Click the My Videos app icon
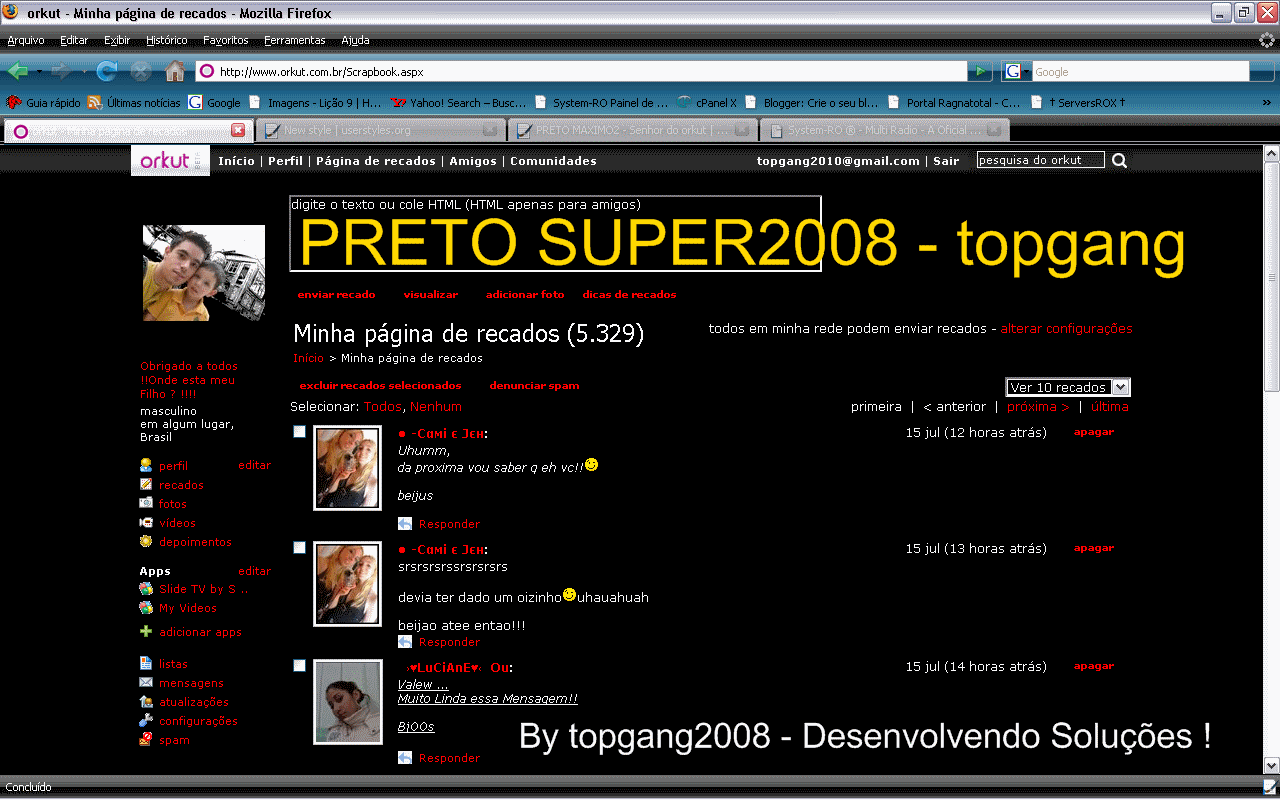 point(146,608)
